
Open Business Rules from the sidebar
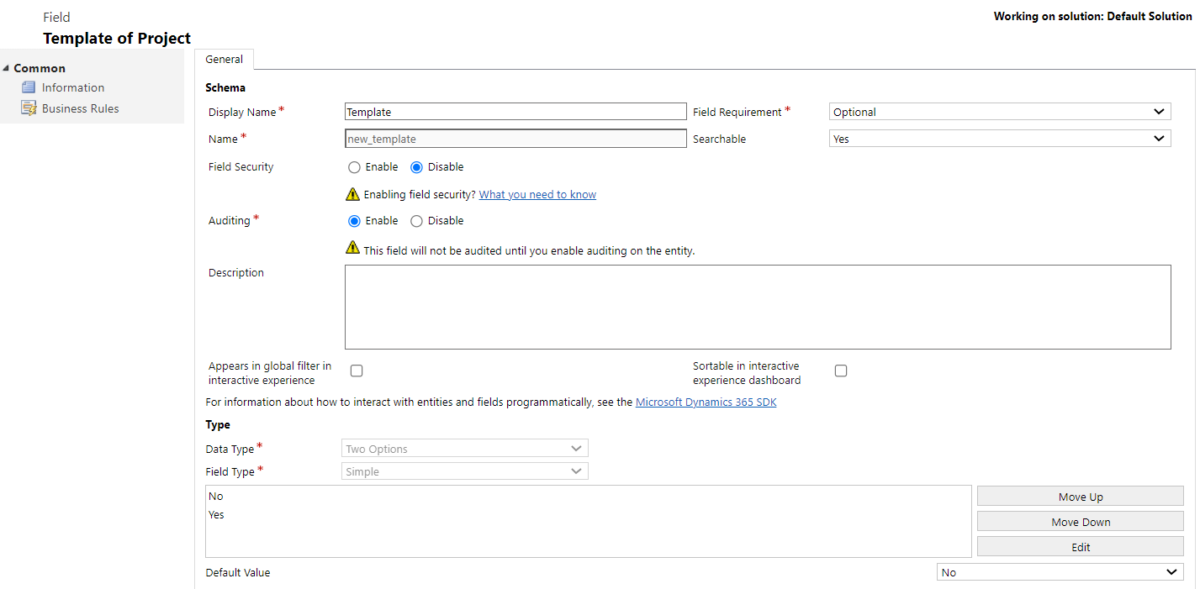[x=79, y=108]
